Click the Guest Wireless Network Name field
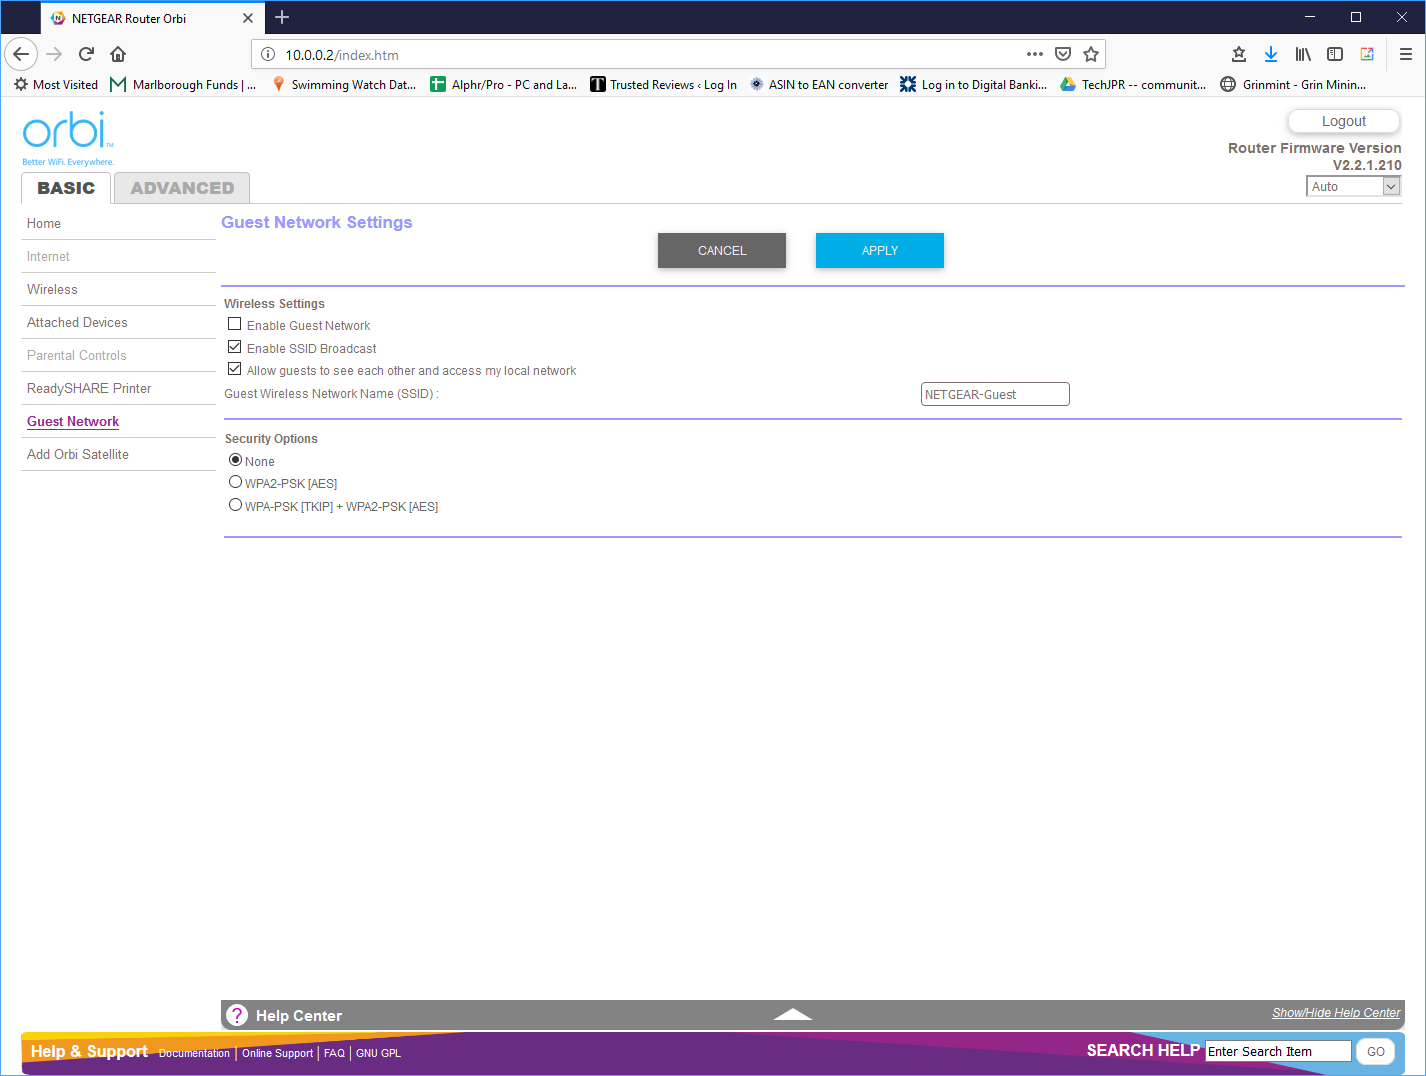The width and height of the screenshot is (1426, 1076). (995, 394)
